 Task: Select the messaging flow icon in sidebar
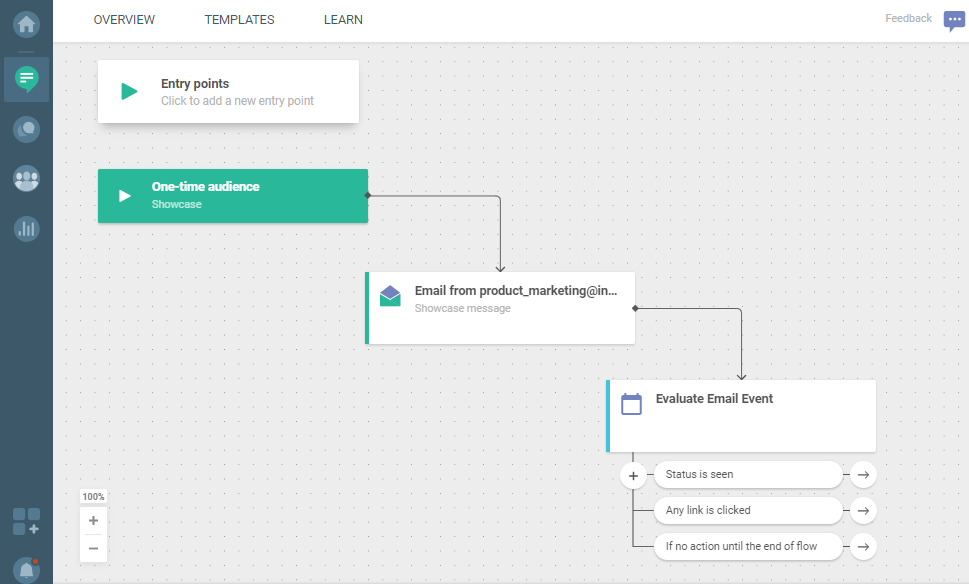26,79
